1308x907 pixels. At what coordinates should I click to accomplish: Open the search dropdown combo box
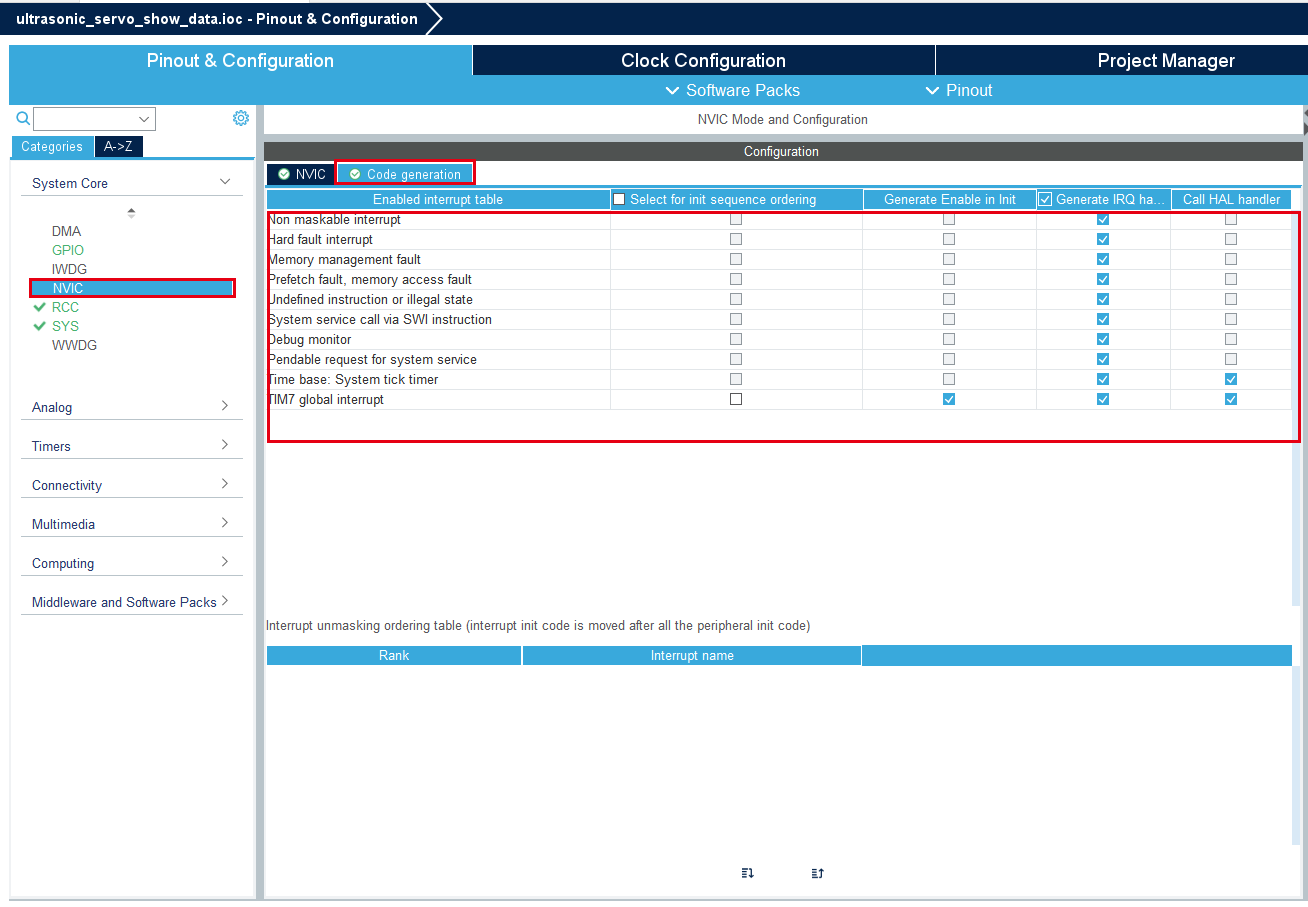pyautogui.click(x=95, y=119)
